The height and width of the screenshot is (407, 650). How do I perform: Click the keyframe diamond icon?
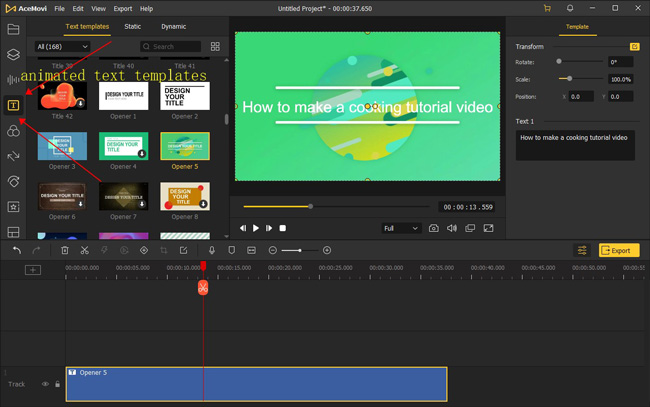click(x=144, y=250)
